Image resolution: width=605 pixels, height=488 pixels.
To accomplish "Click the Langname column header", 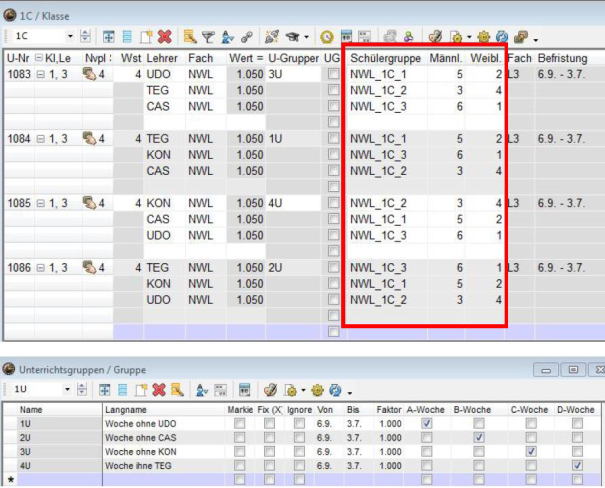I will (124, 409).
